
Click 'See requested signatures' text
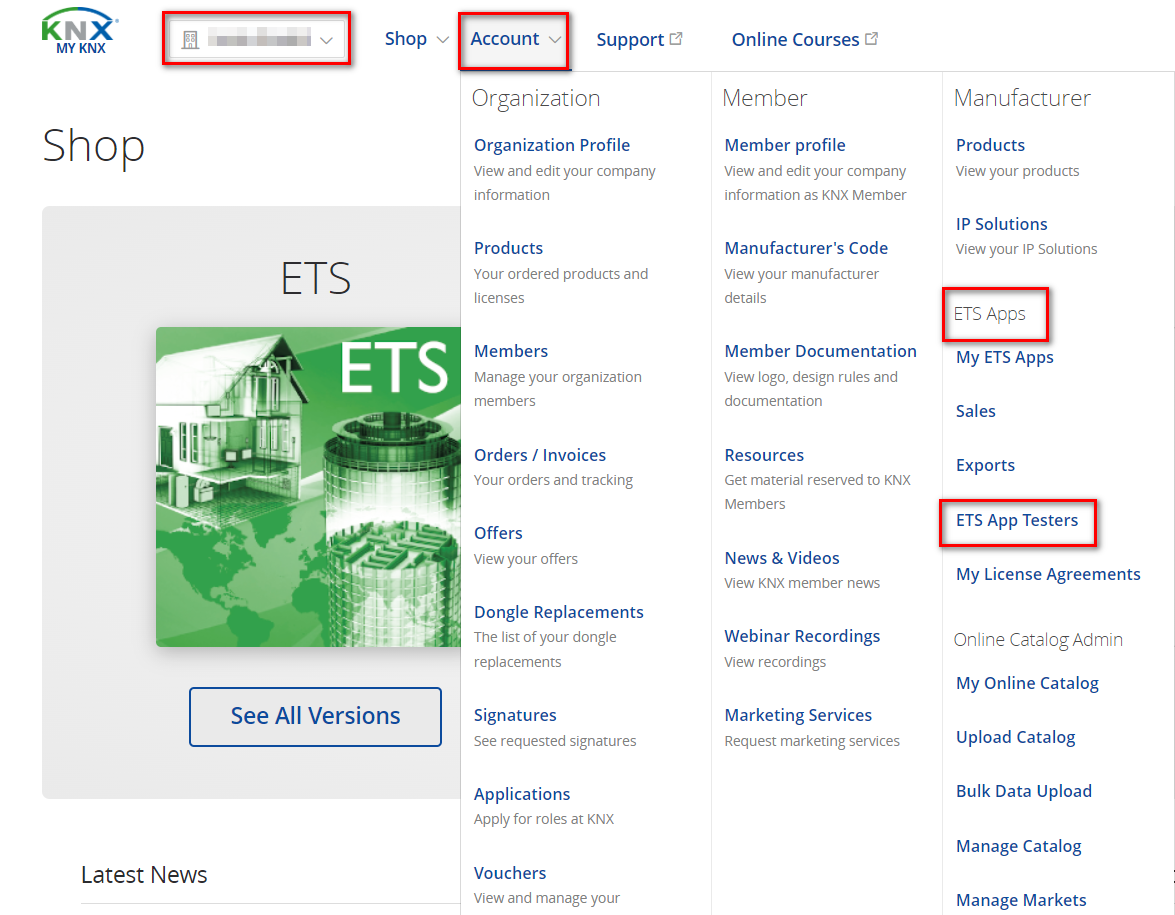coord(555,740)
